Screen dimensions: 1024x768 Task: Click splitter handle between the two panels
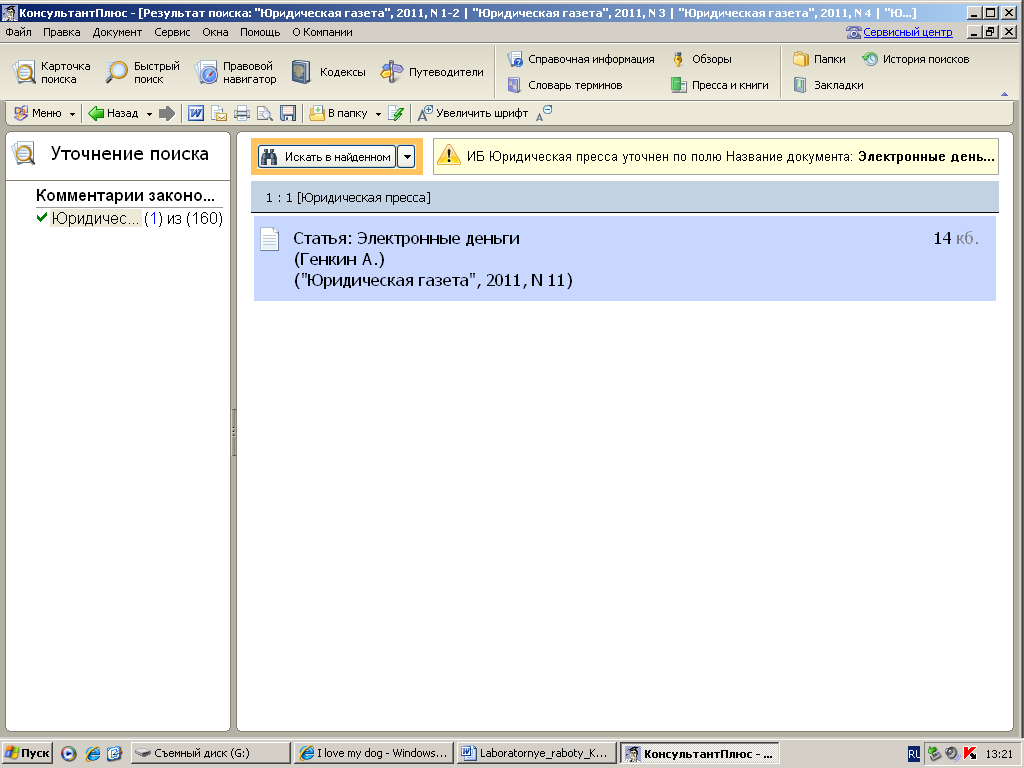233,432
